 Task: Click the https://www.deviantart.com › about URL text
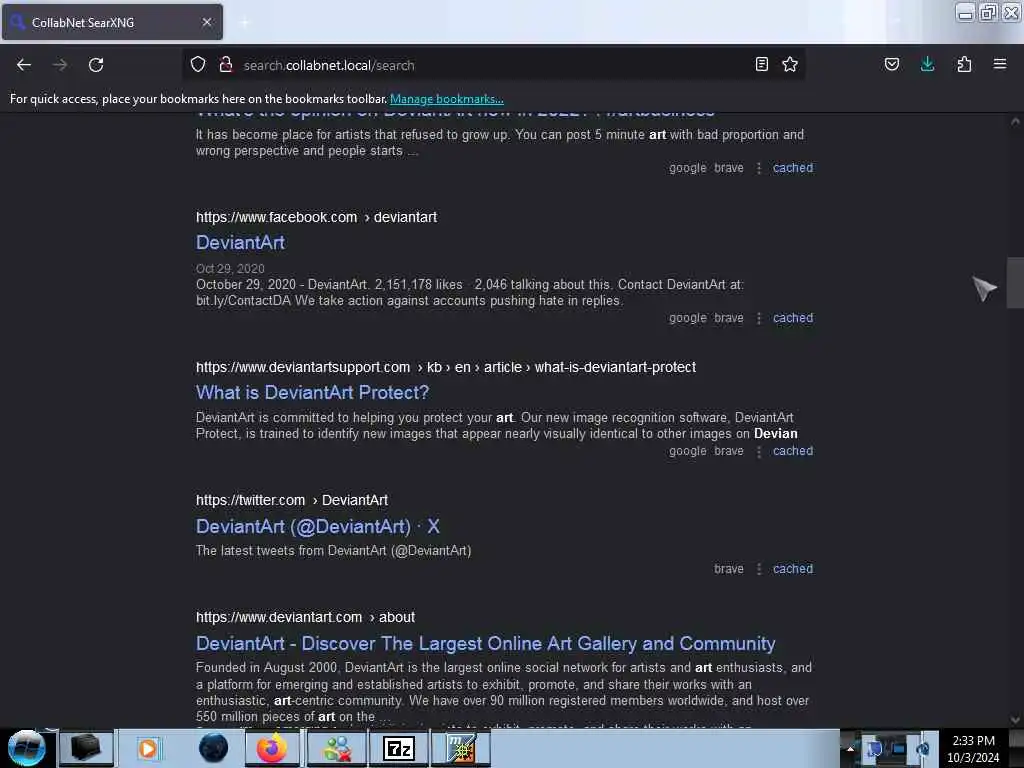[x=305, y=617]
